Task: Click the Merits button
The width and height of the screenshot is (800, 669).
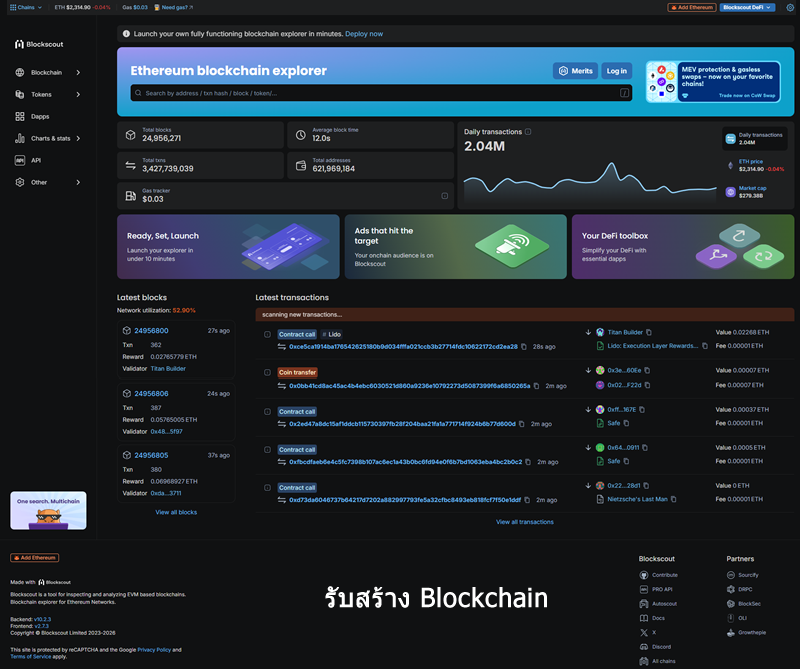Action: (x=575, y=71)
